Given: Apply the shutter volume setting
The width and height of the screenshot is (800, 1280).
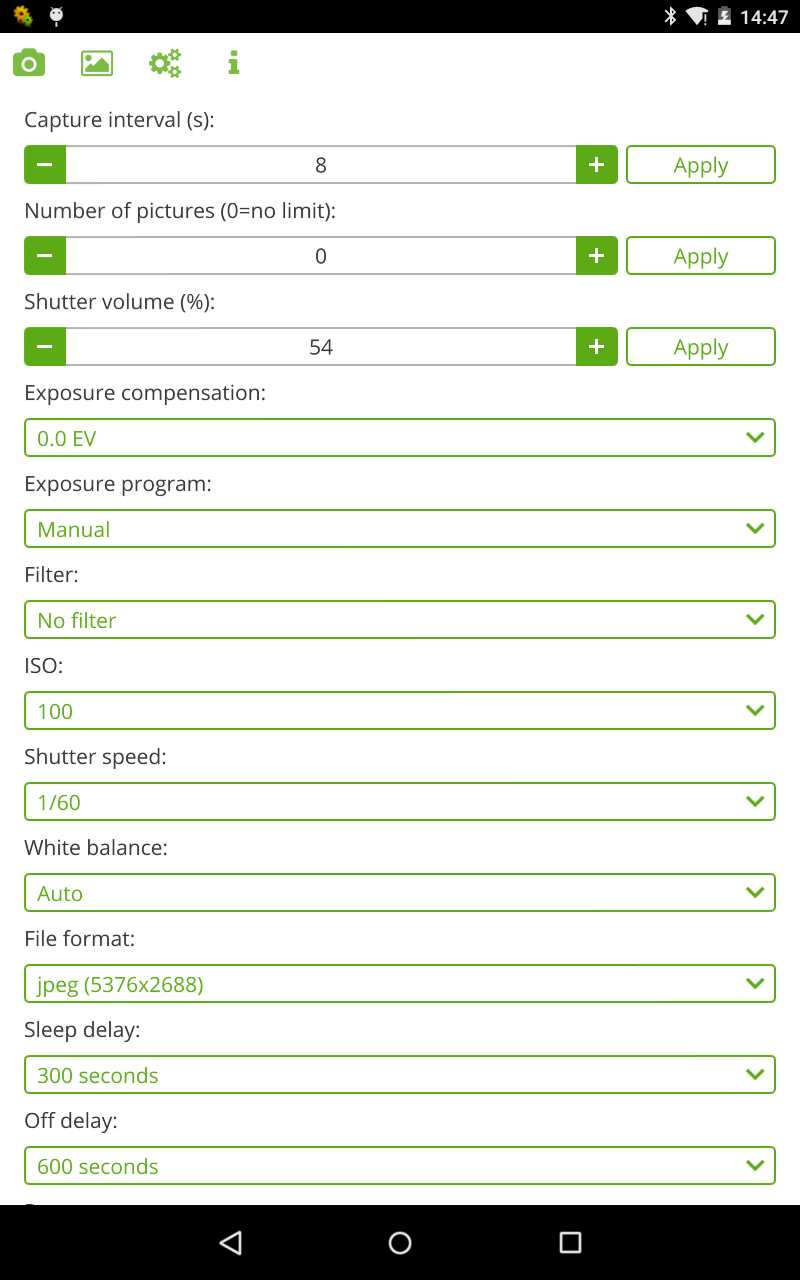Looking at the screenshot, I should pyautogui.click(x=700, y=347).
